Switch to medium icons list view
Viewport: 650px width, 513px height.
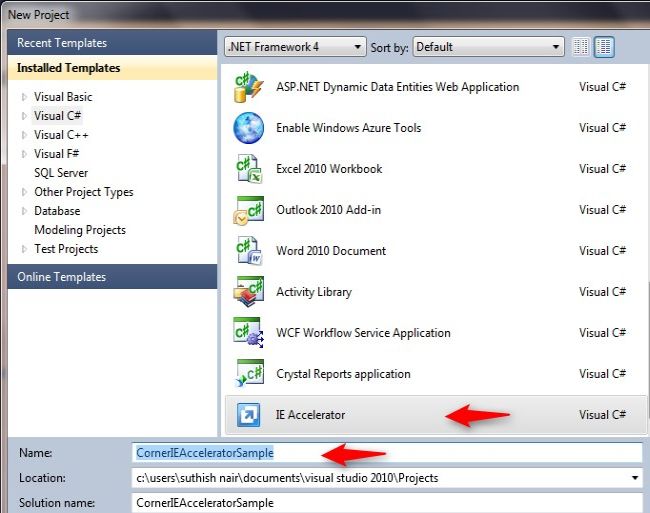tap(604, 47)
